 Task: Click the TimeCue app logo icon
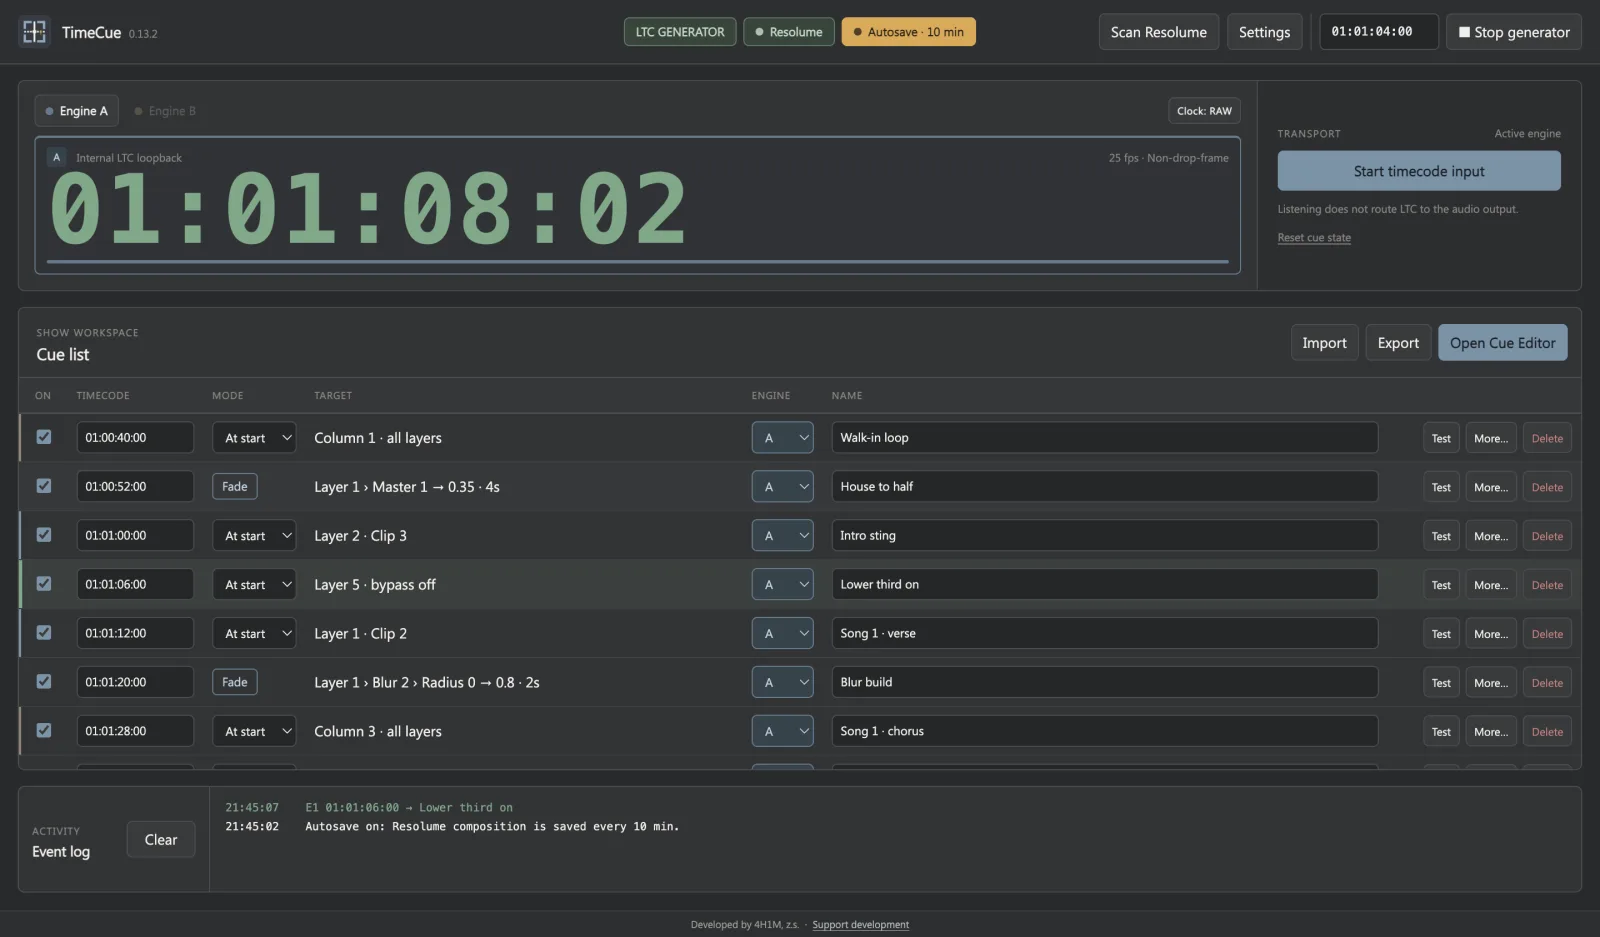[x=34, y=32]
